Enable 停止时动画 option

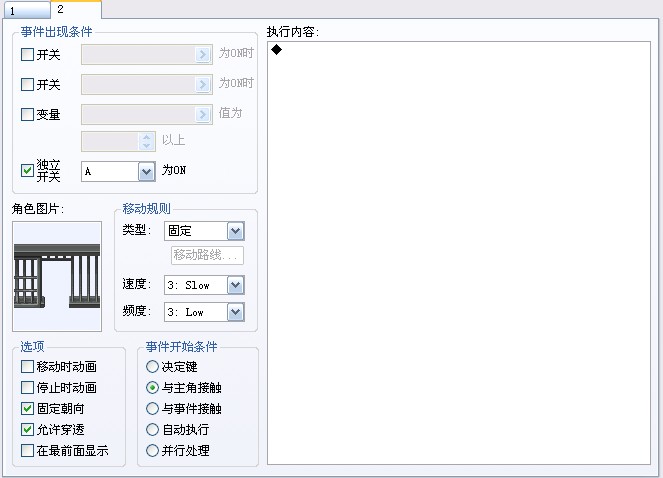[x=59, y=387]
